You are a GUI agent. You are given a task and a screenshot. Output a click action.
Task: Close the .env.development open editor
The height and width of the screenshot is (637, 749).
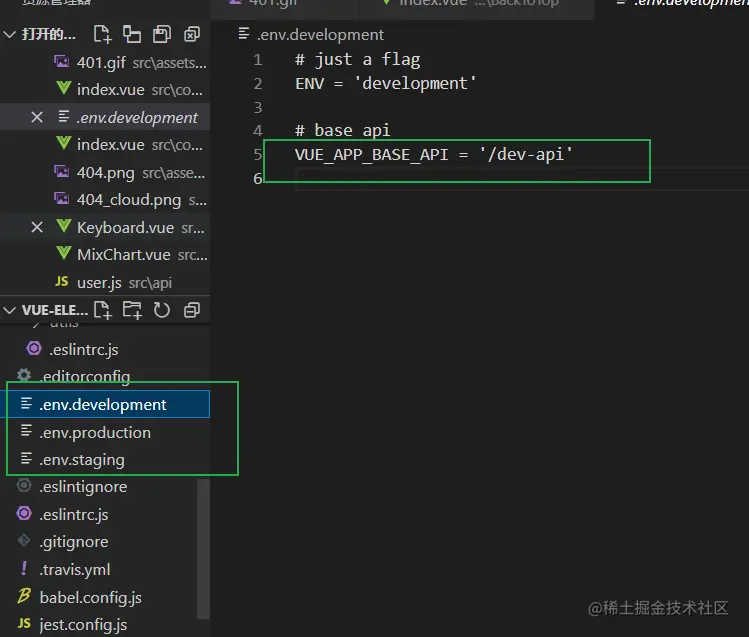(37, 117)
